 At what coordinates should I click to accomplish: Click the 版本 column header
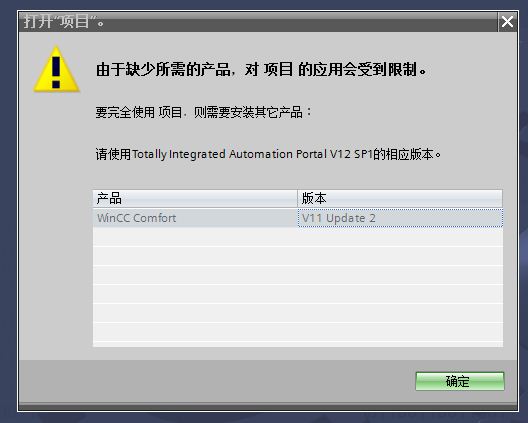coord(400,198)
